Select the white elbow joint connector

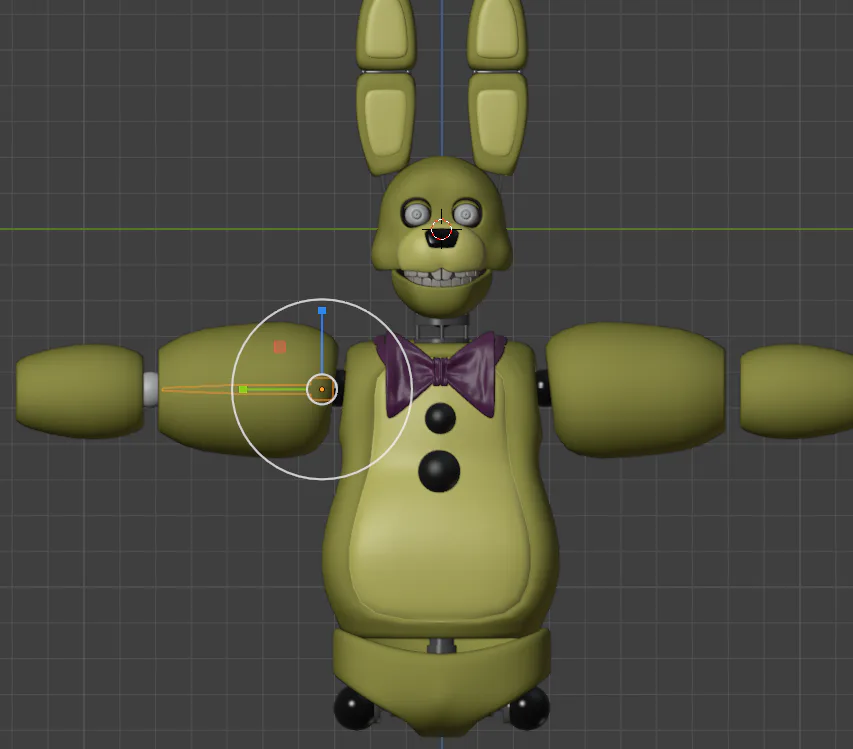pyautogui.click(x=151, y=389)
